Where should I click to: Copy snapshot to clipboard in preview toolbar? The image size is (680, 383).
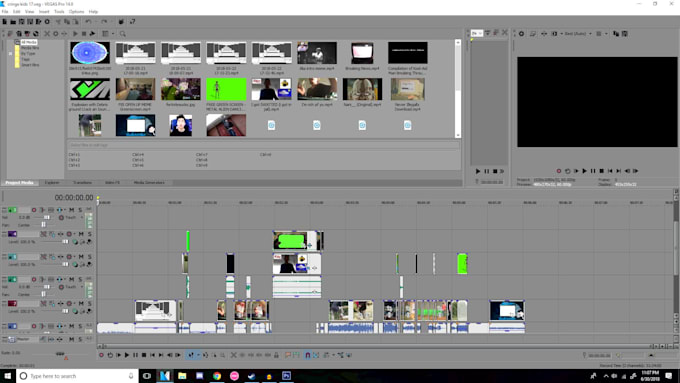[x=616, y=34]
